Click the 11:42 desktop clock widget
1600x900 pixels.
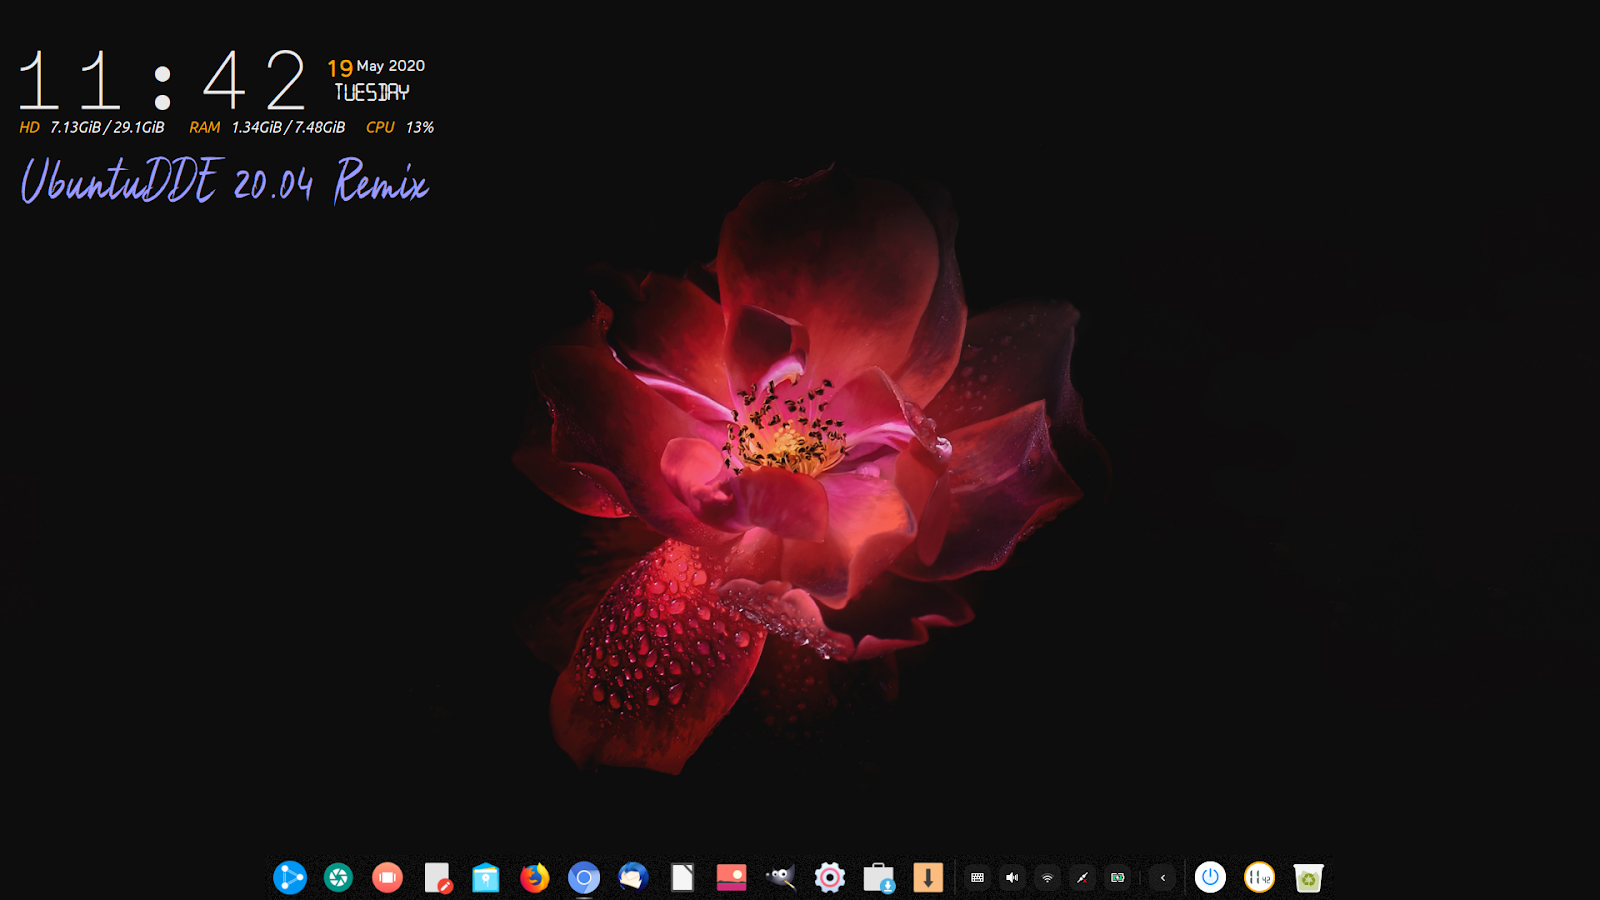click(x=162, y=81)
